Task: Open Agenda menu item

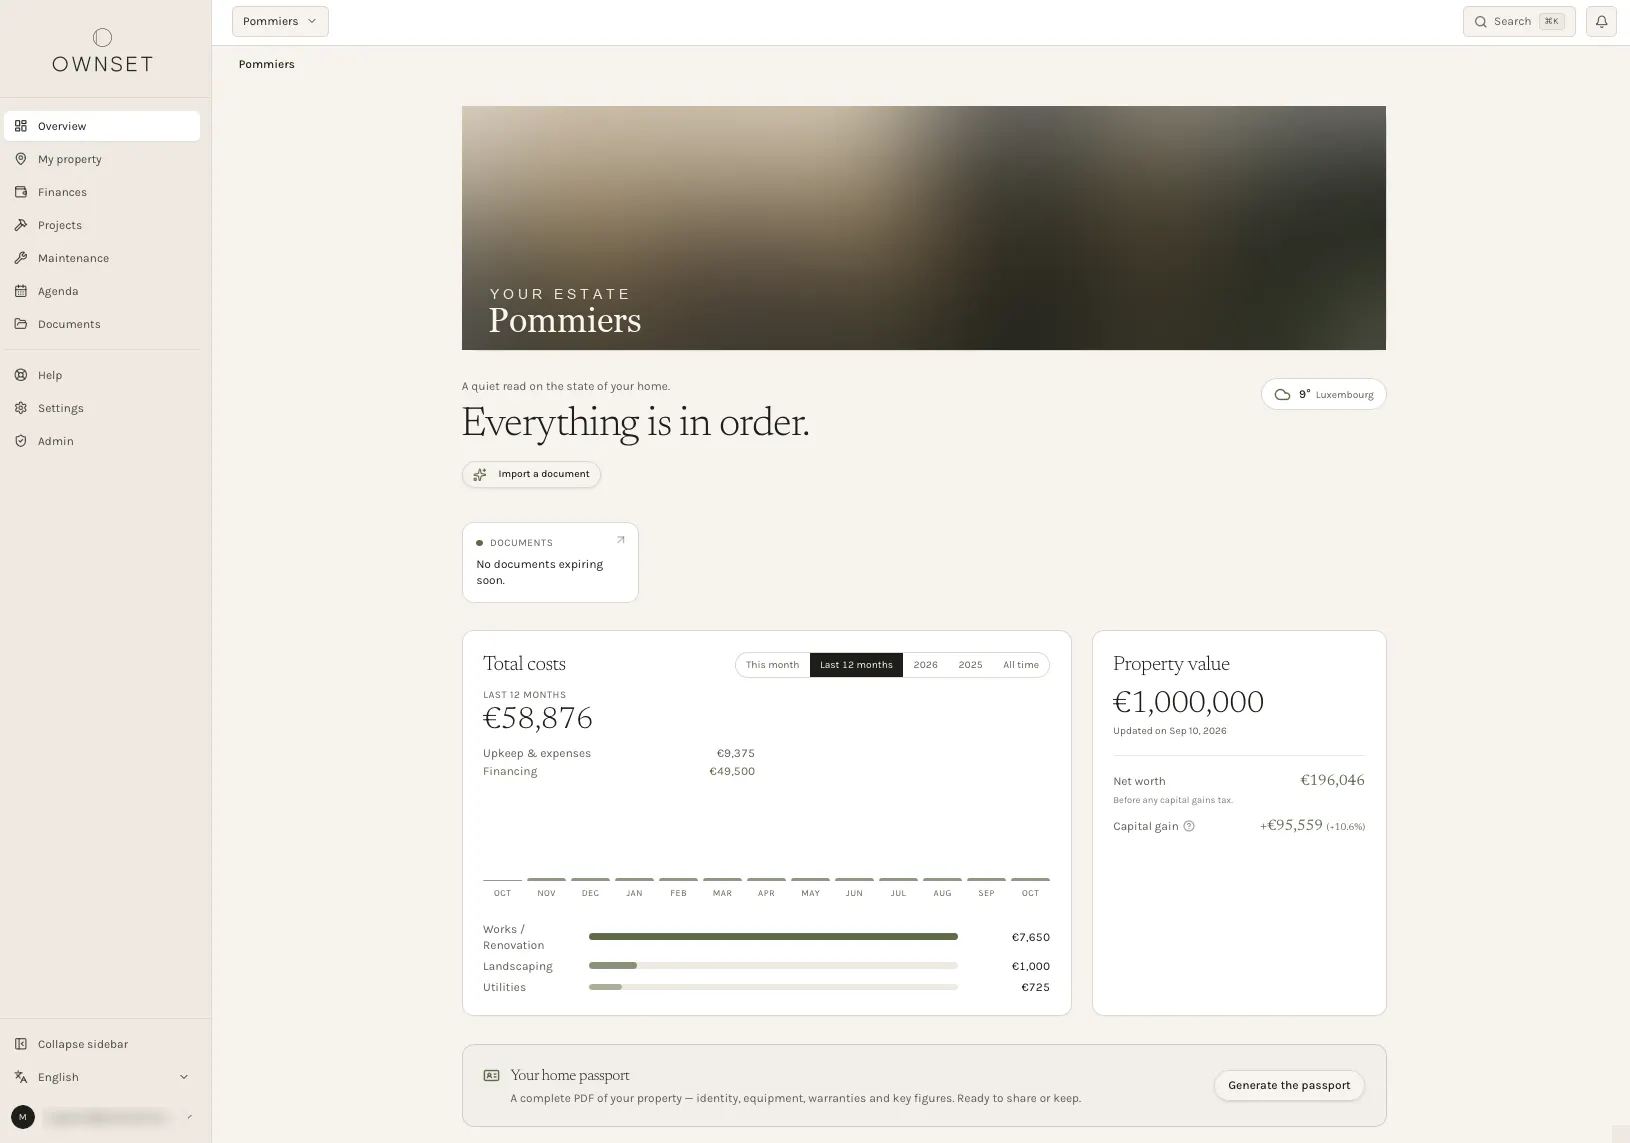Action: point(102,291)
